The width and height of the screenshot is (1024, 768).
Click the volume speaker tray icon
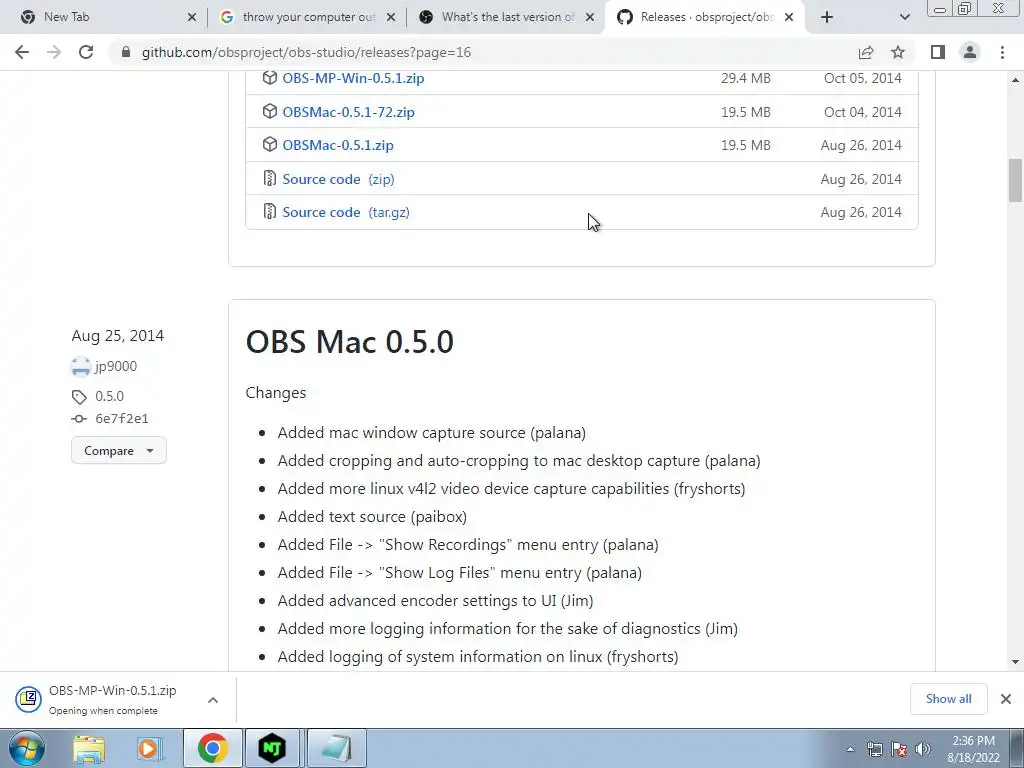click(x=923, y=749)
